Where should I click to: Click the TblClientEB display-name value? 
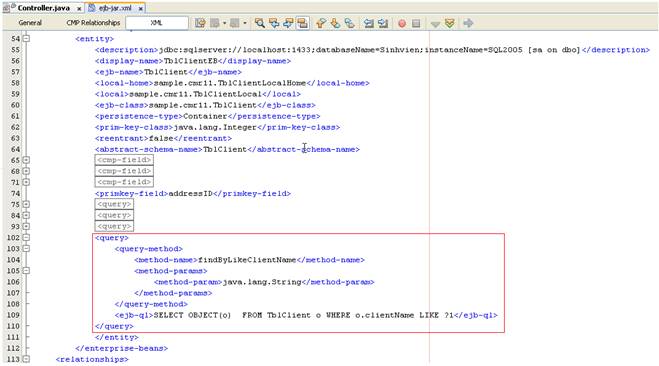191,61
